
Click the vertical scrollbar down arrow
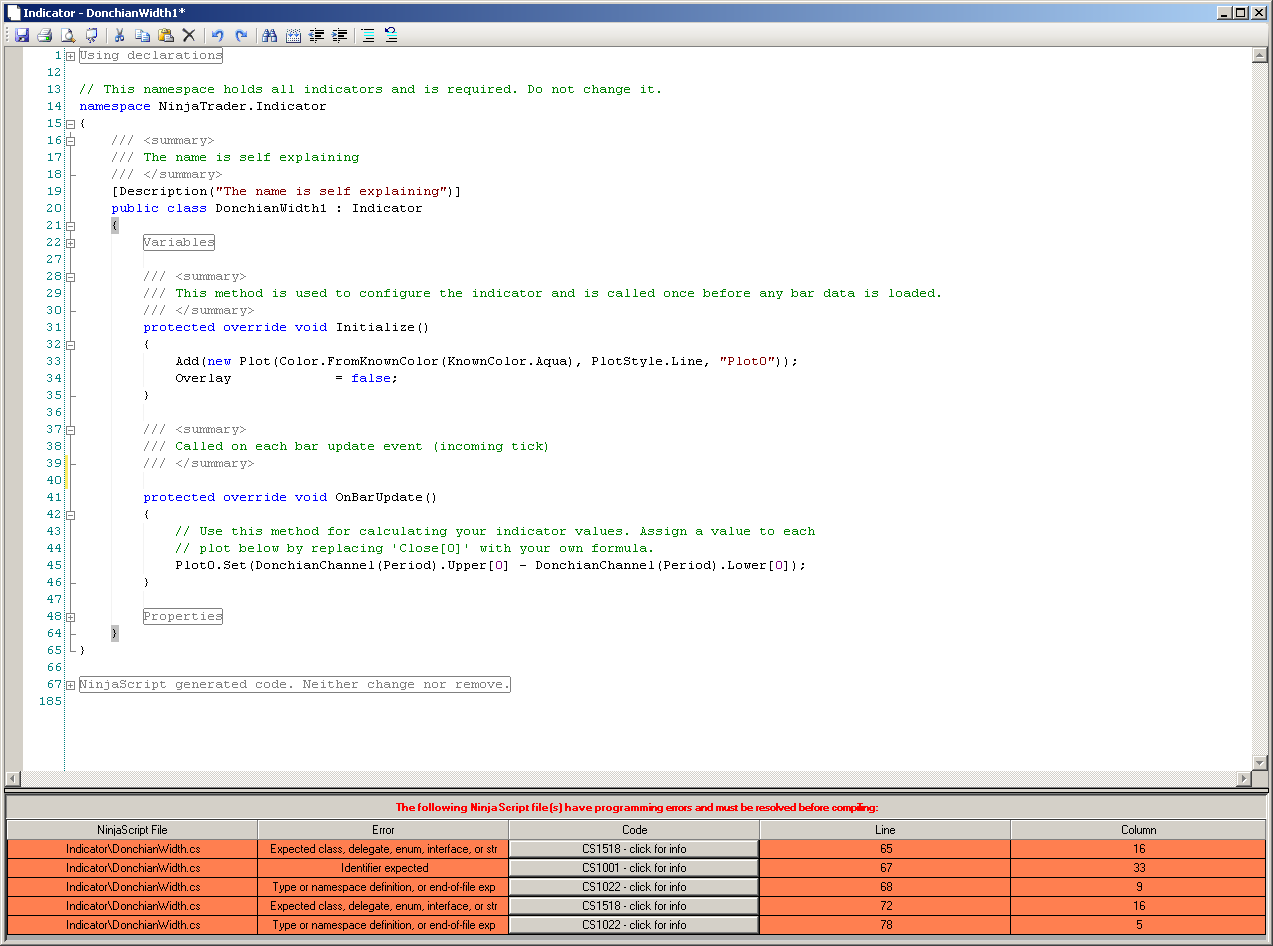(1259, 762)
